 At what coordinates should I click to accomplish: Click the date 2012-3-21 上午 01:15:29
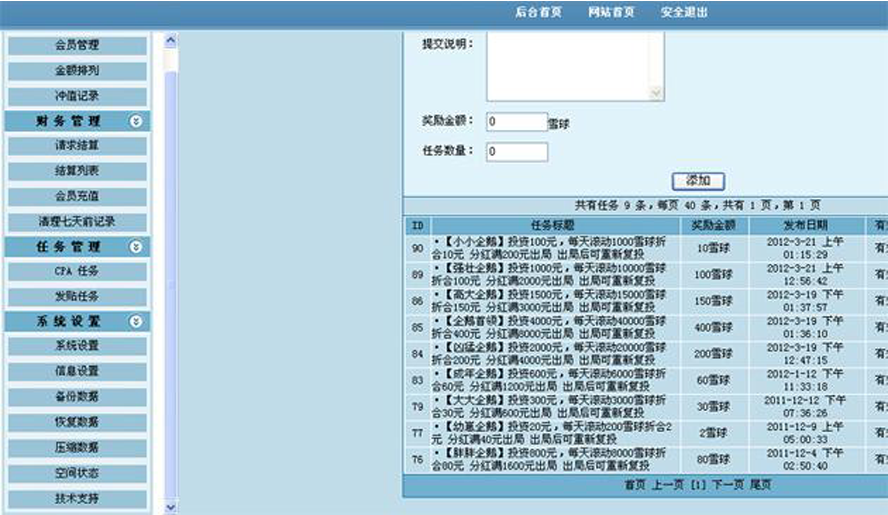tap(805, 248)
